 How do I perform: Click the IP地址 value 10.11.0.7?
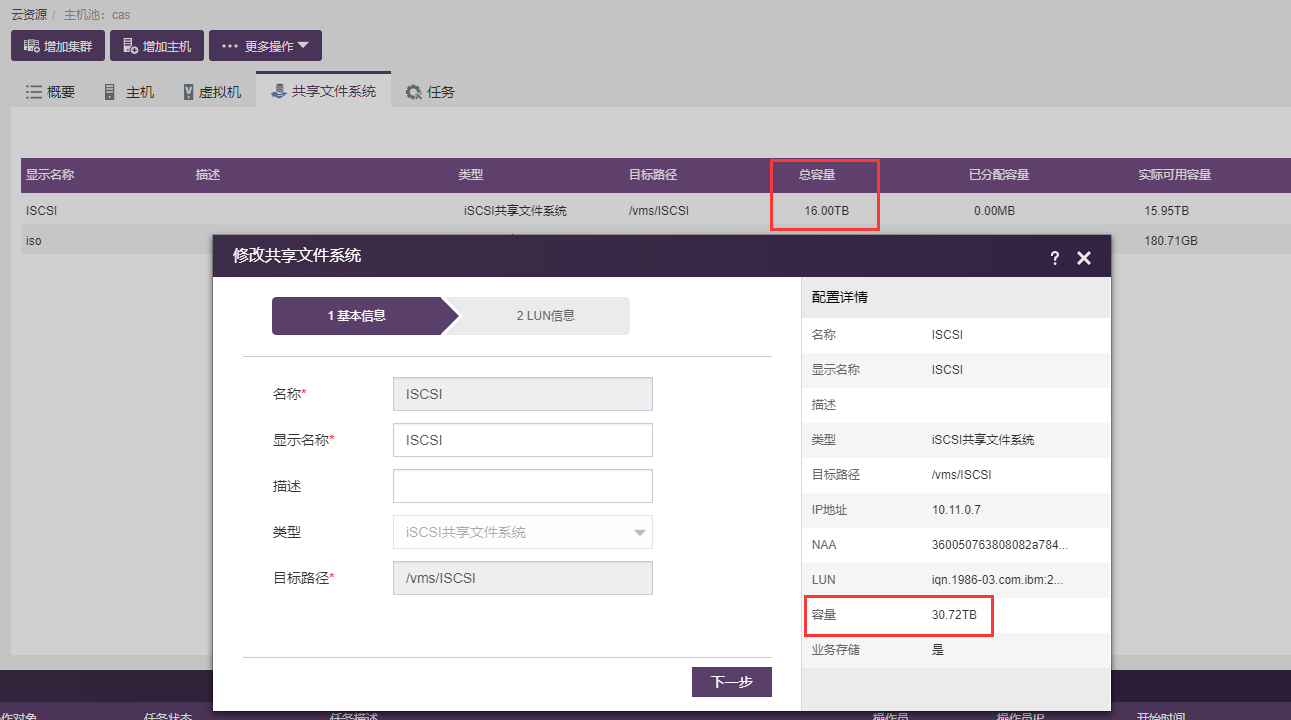tap(956, 510)
